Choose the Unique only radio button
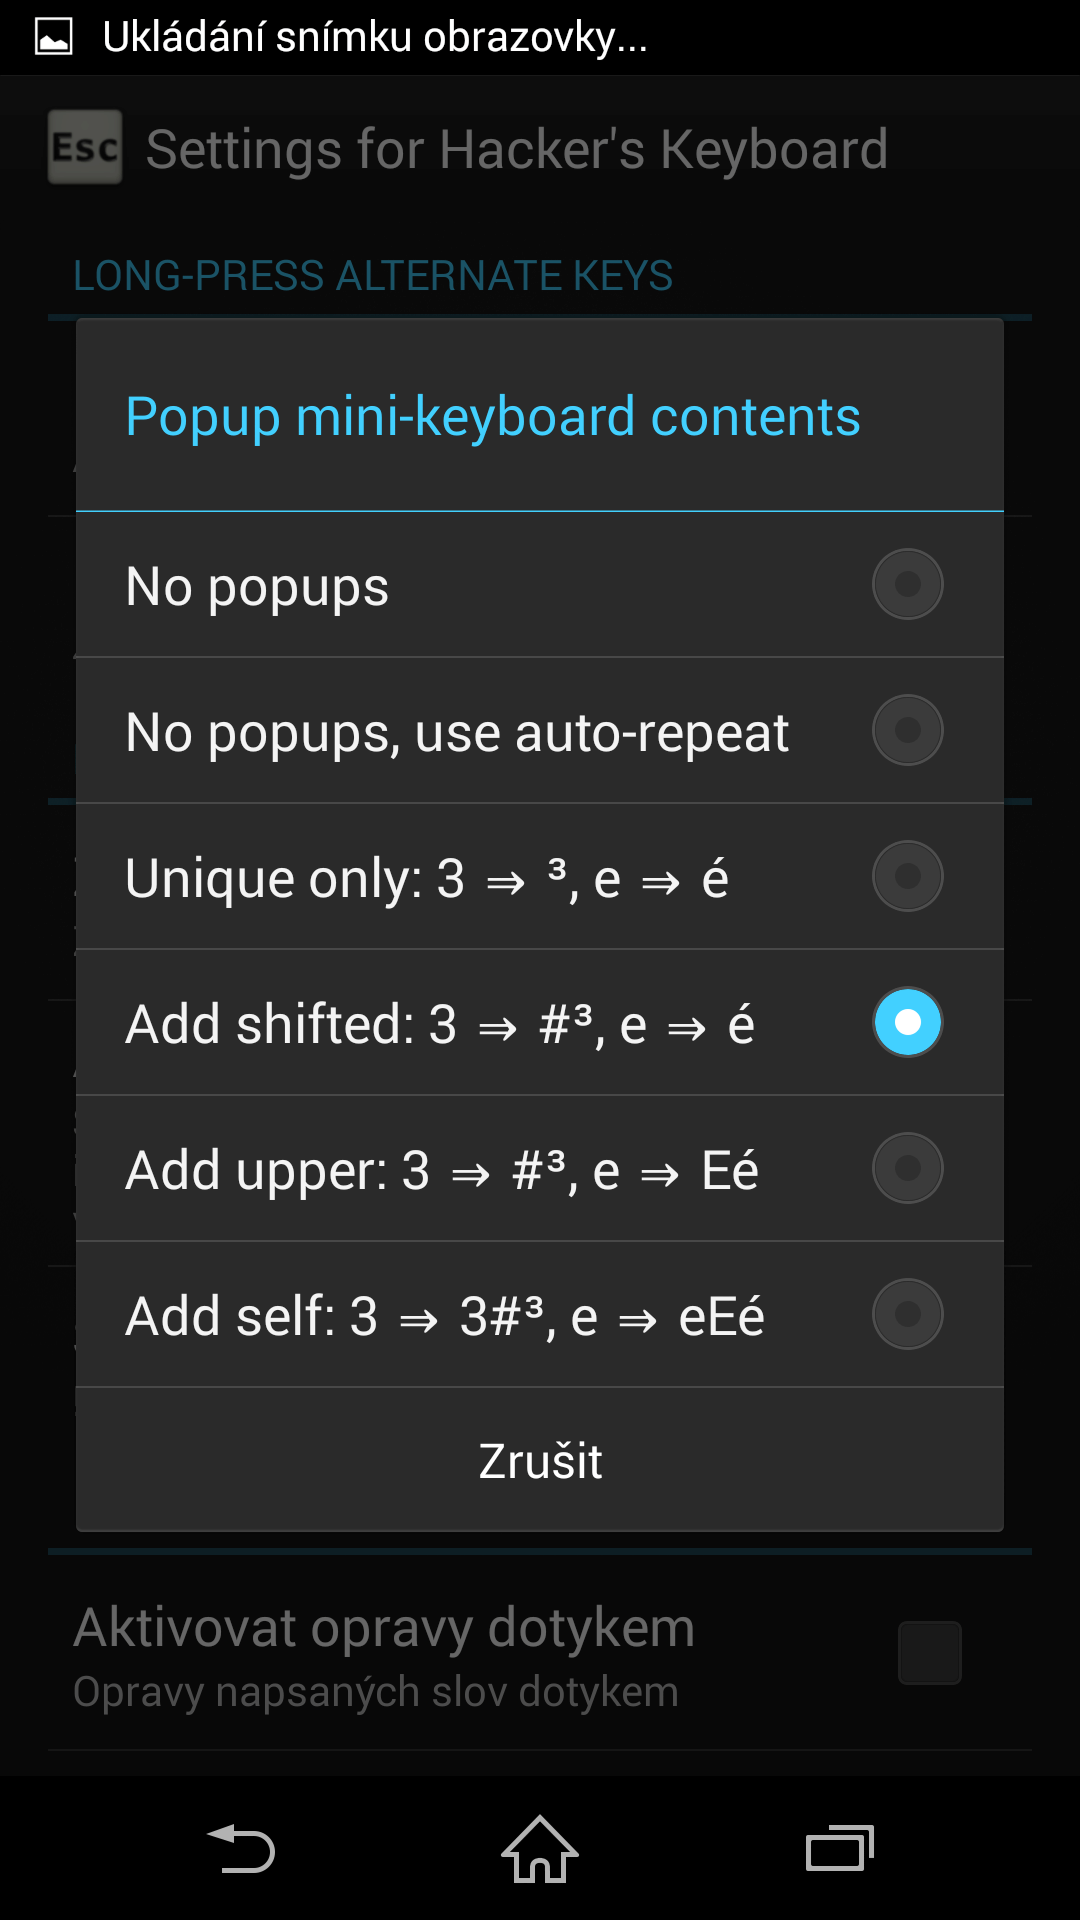The width and height of the screenshot is (1080, 1920). click(x=908, y=876)
